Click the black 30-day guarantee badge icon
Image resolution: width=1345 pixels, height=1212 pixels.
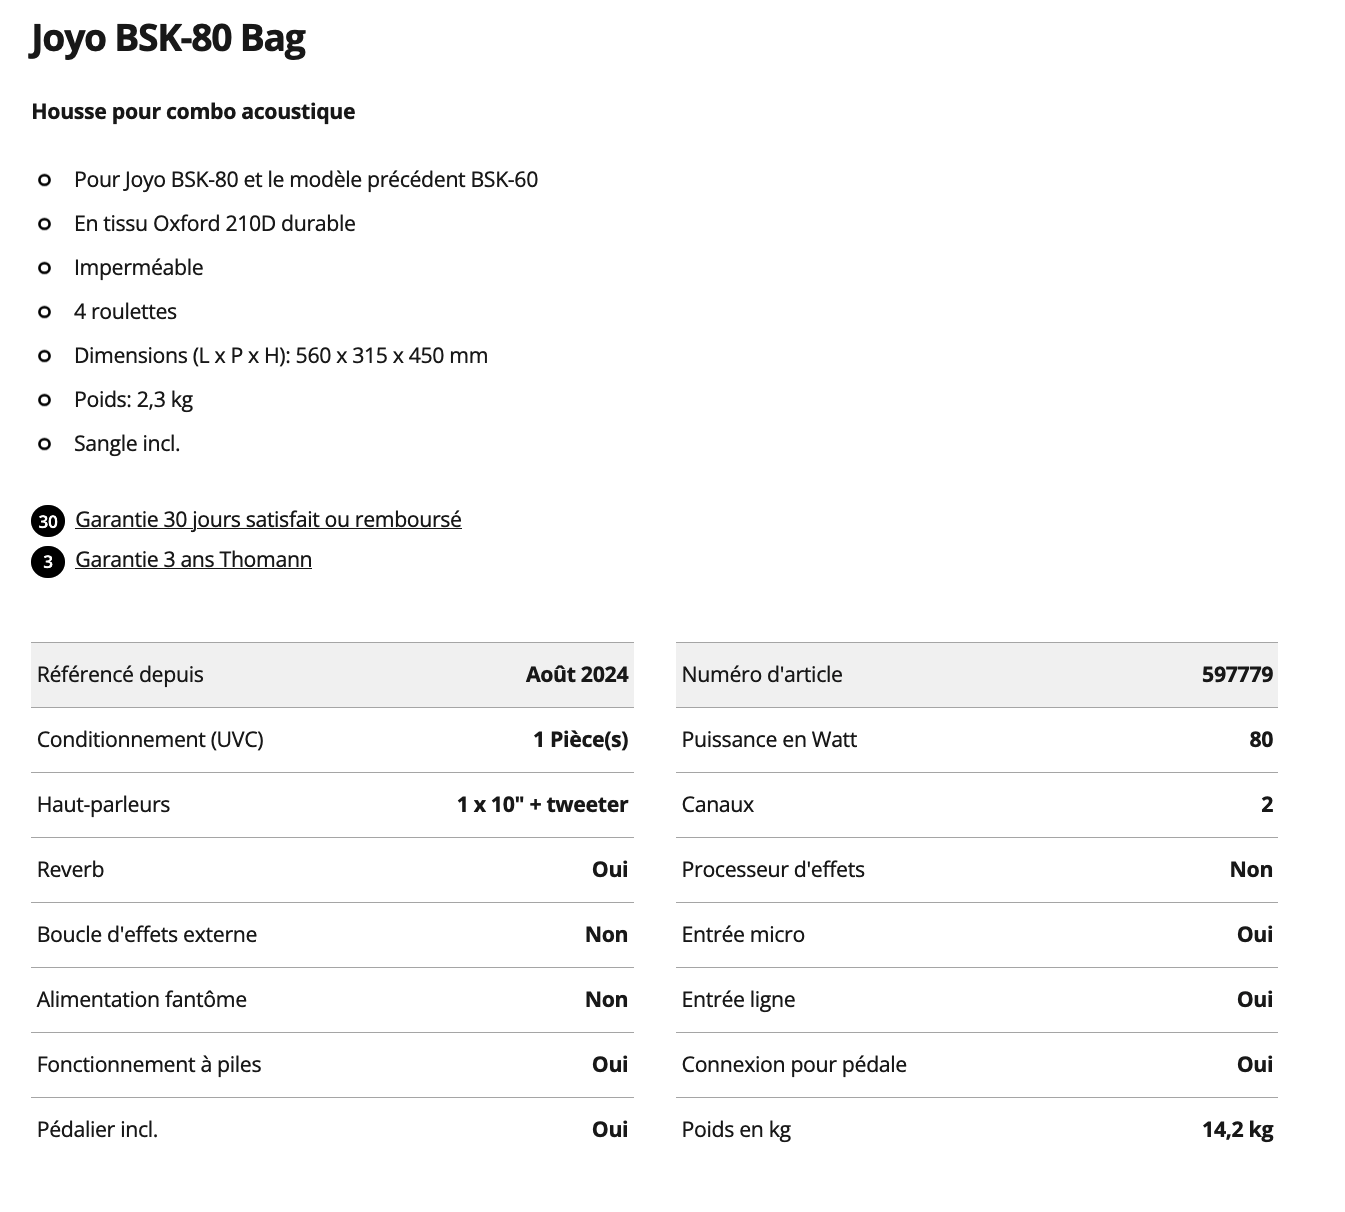[x=48, y=521]
